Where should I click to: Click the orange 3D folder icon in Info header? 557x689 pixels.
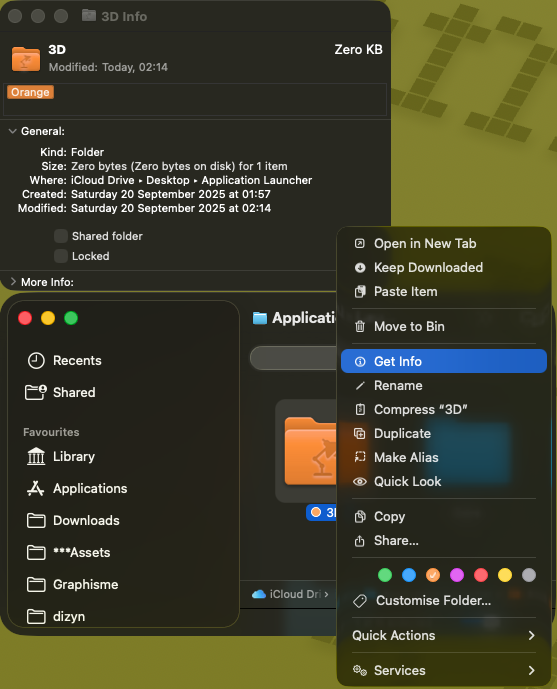point(26,58)
